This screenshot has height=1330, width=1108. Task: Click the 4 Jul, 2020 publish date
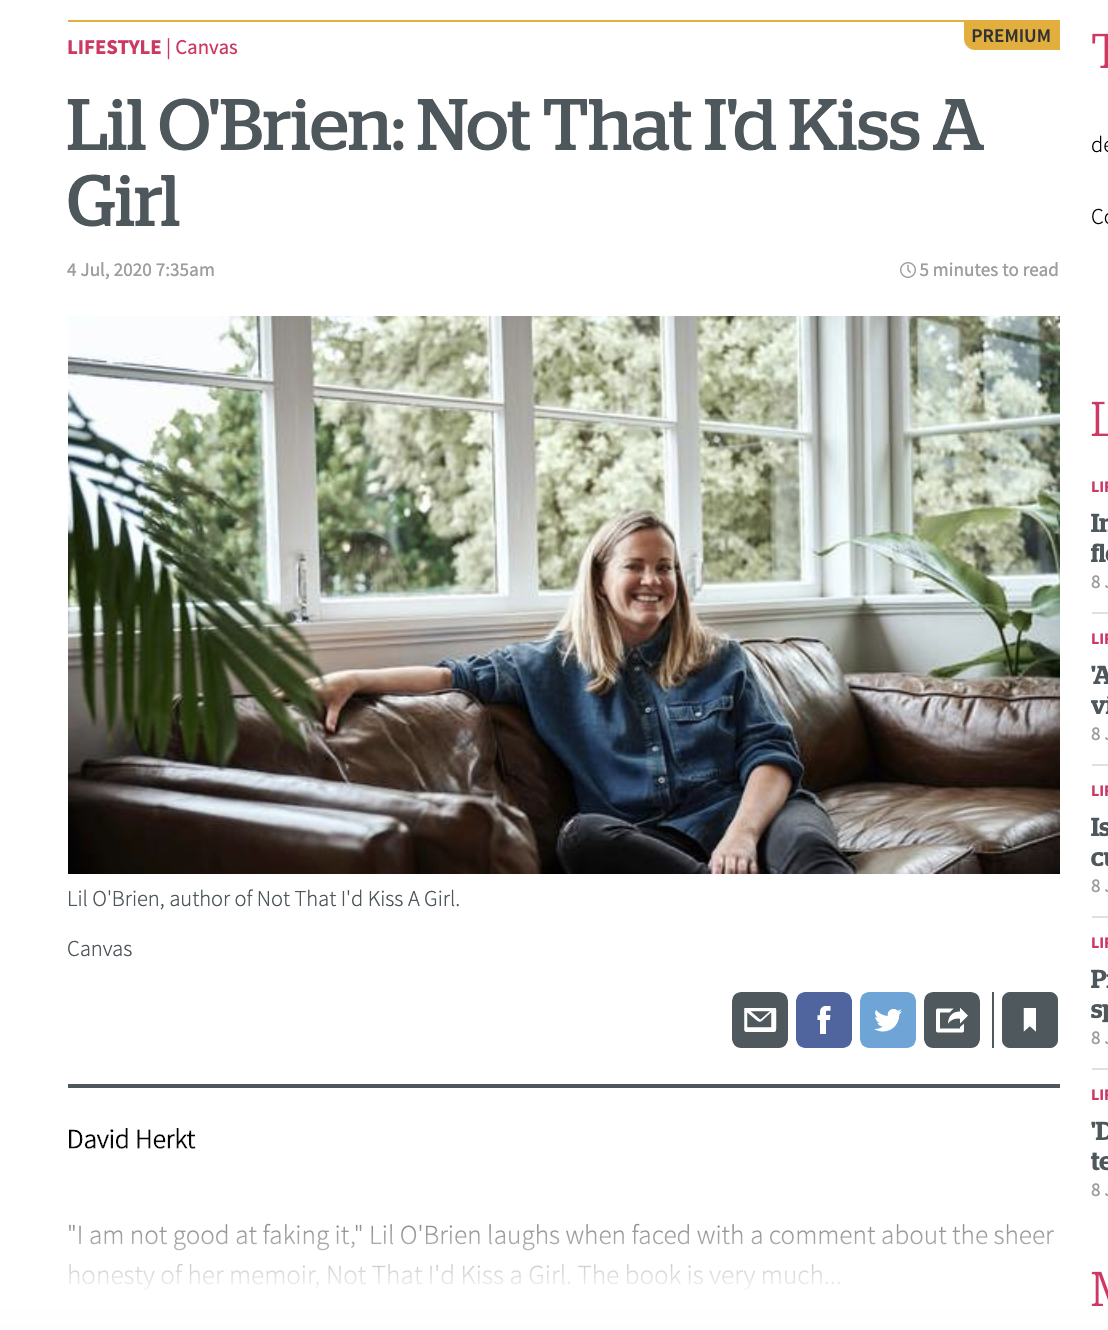(x=141, y=270)
